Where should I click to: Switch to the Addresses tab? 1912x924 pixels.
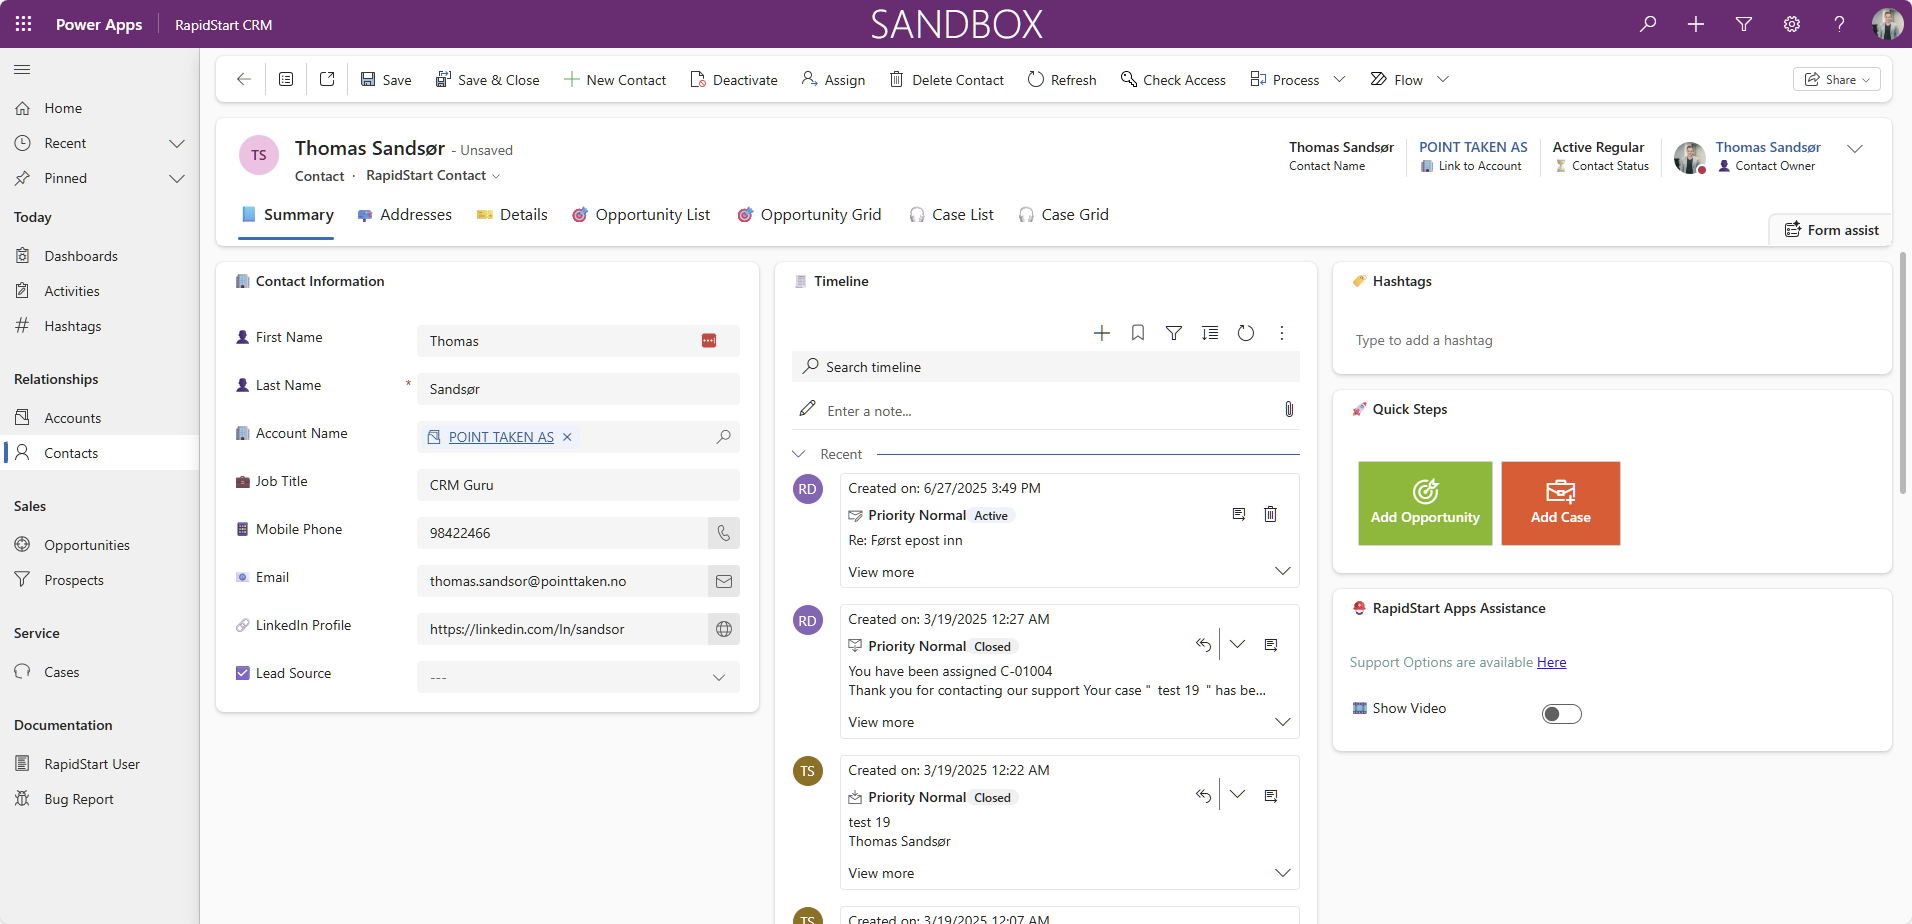pos(405,215)
